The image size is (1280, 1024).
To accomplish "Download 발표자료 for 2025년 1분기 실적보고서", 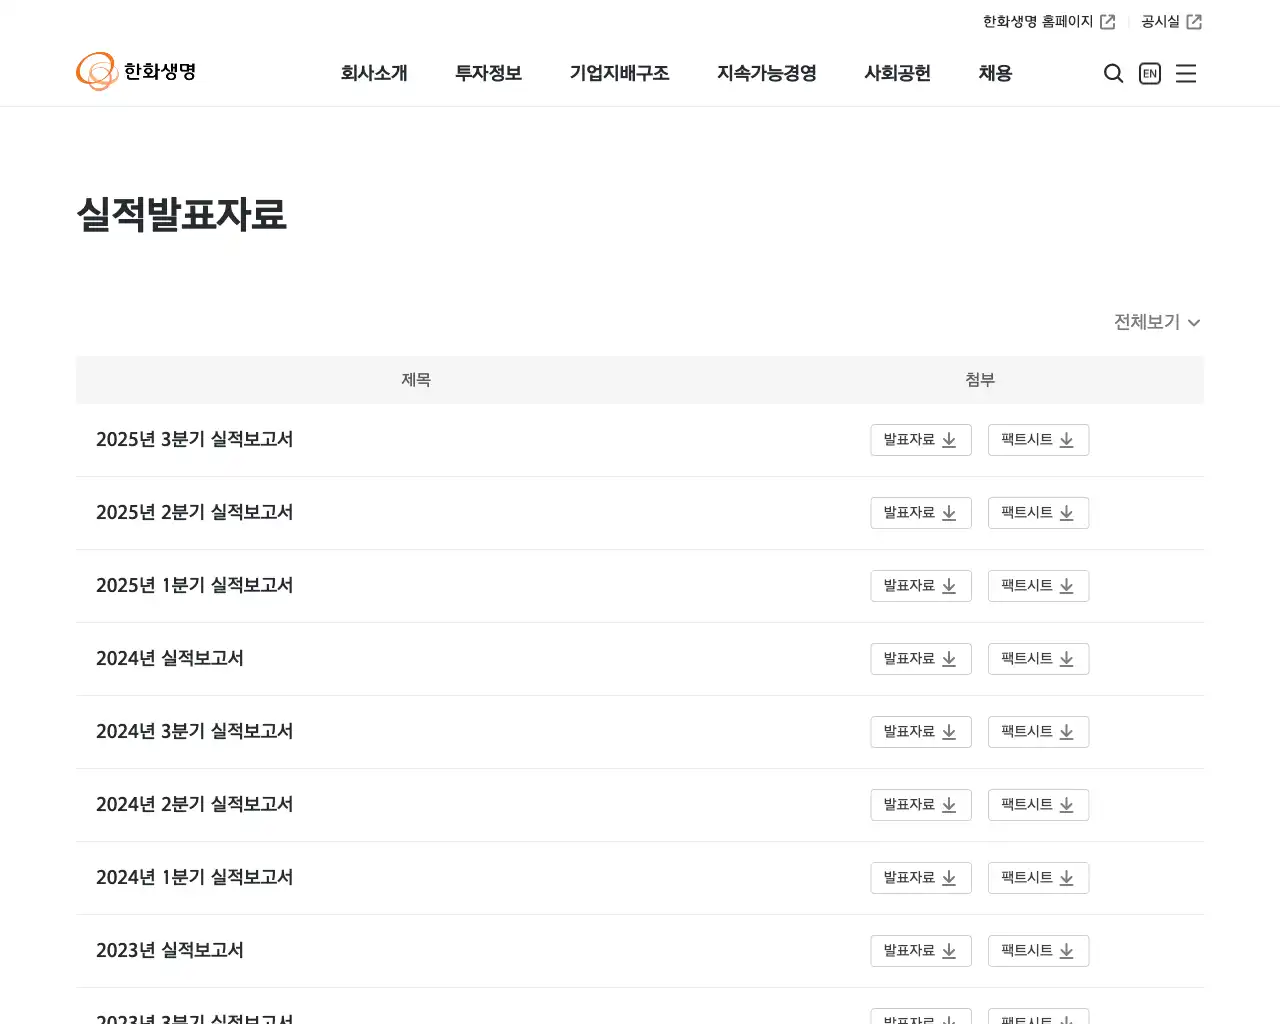I will click(x=920, y=585).
